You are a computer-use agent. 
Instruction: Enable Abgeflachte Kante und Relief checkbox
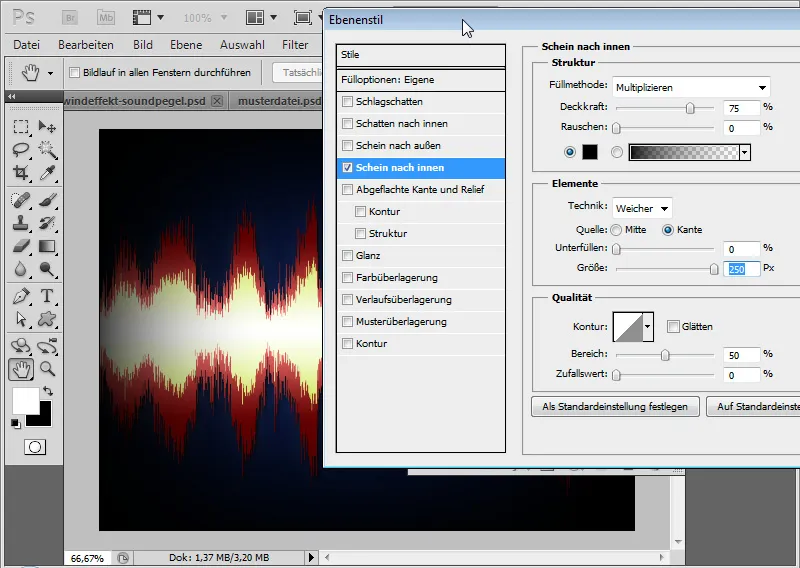coord(347,189)
